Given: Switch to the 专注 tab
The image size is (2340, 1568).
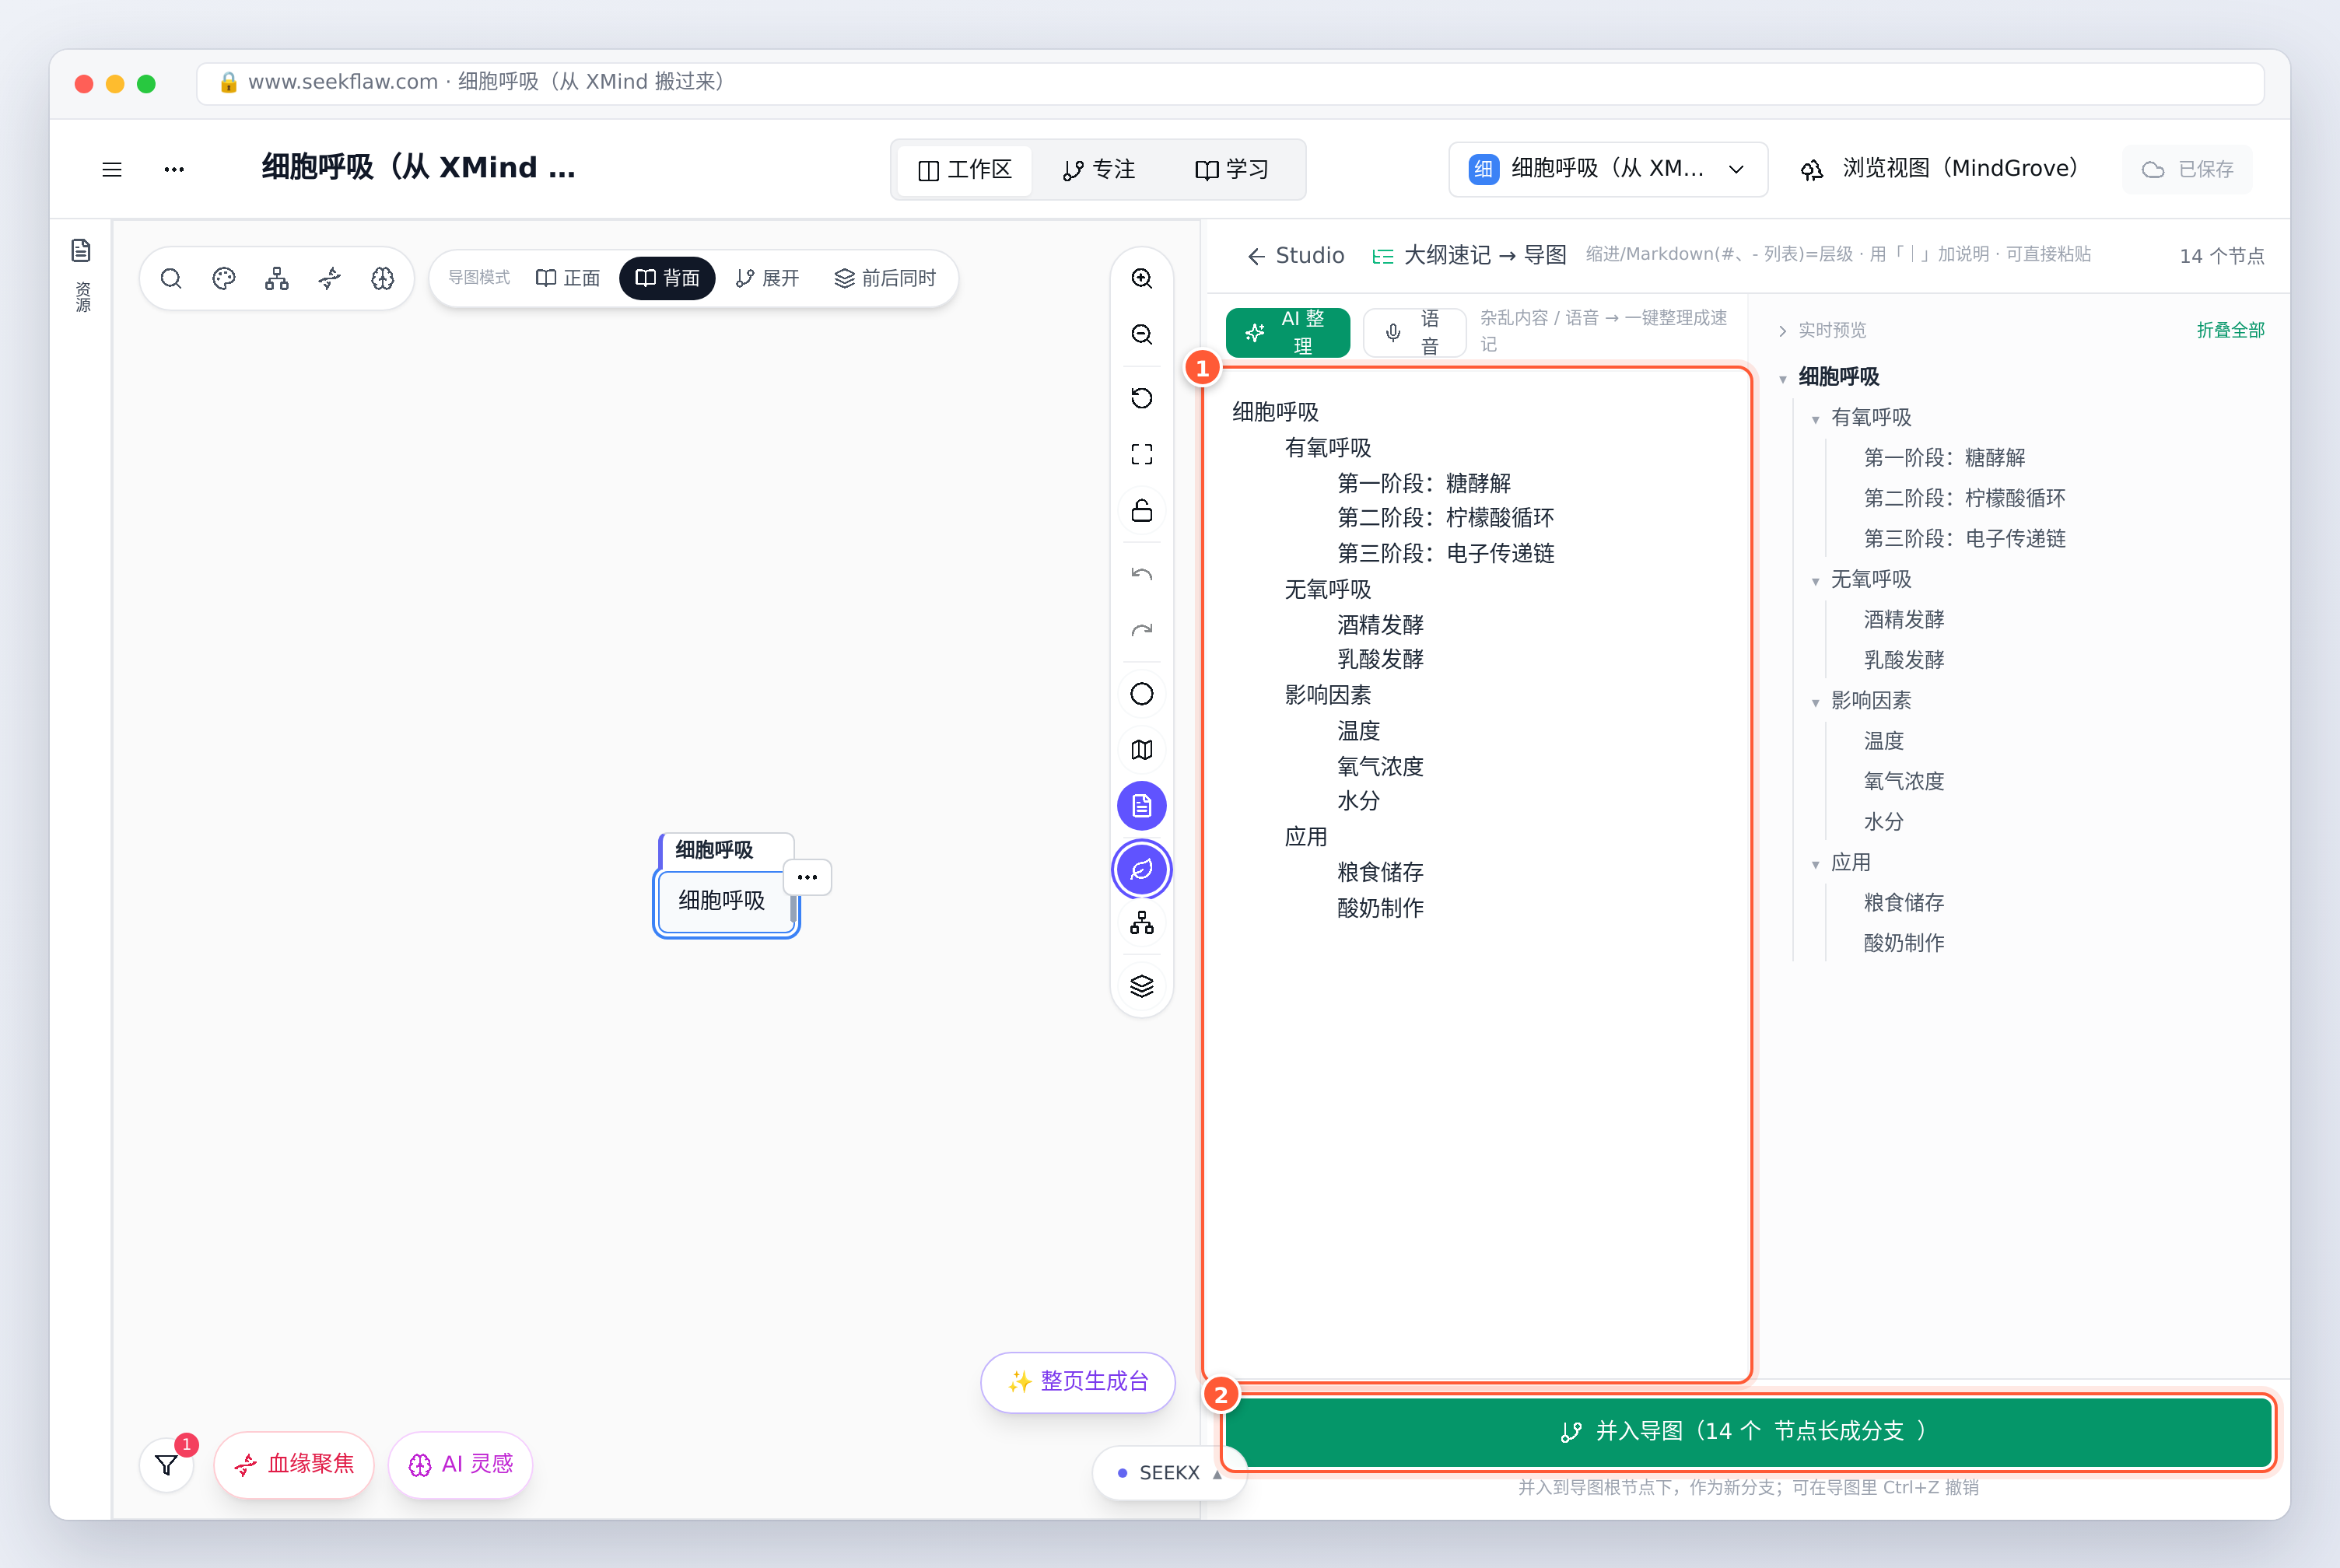Looking at the screenshot, I should 1099,170.
